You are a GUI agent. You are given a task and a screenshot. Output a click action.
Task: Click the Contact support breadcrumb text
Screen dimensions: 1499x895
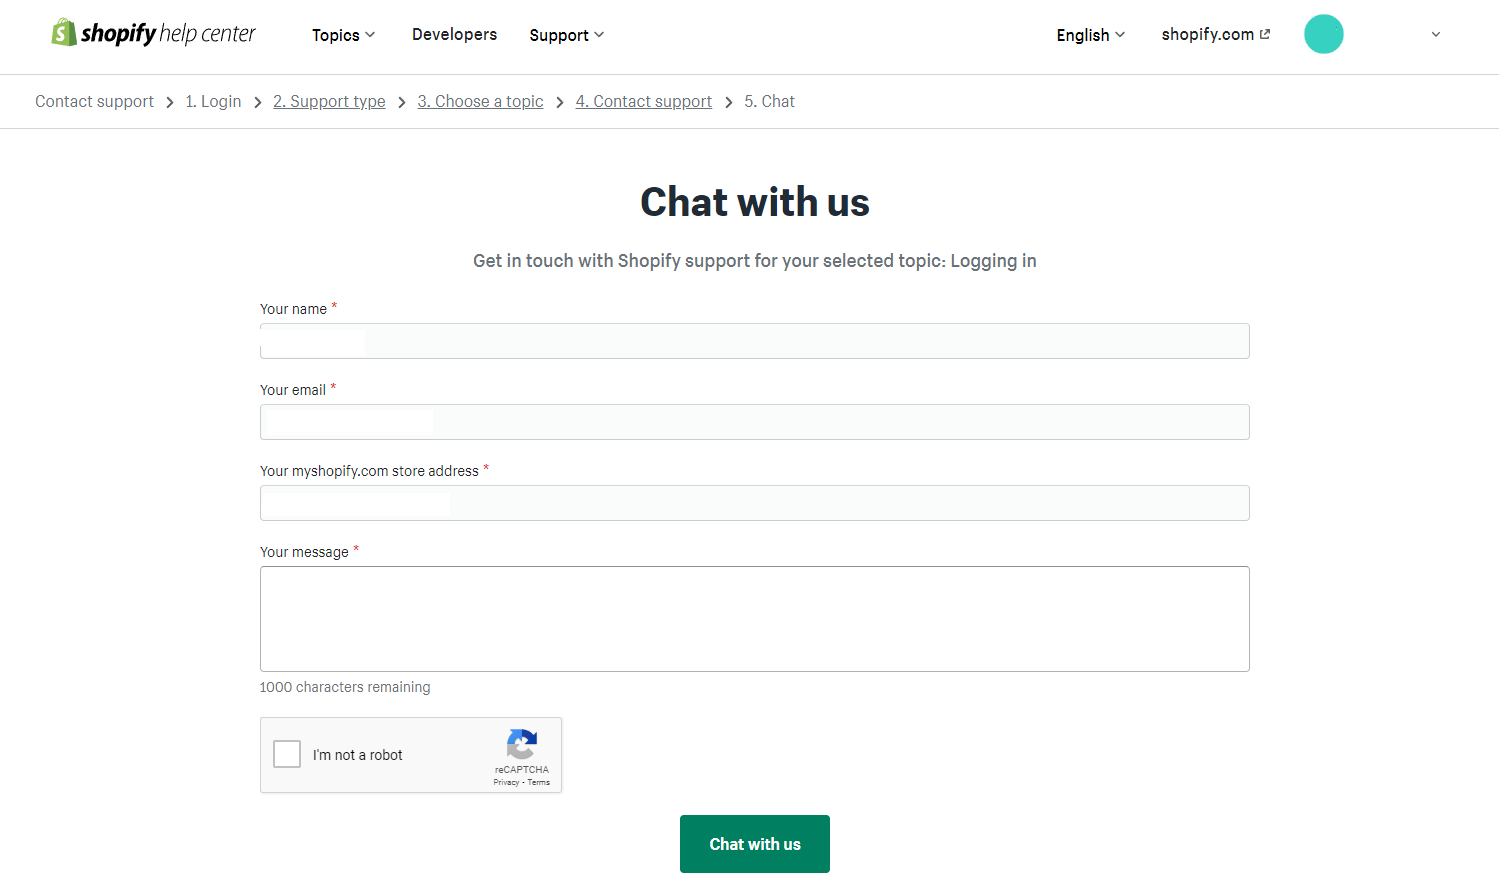coord(94,101)
